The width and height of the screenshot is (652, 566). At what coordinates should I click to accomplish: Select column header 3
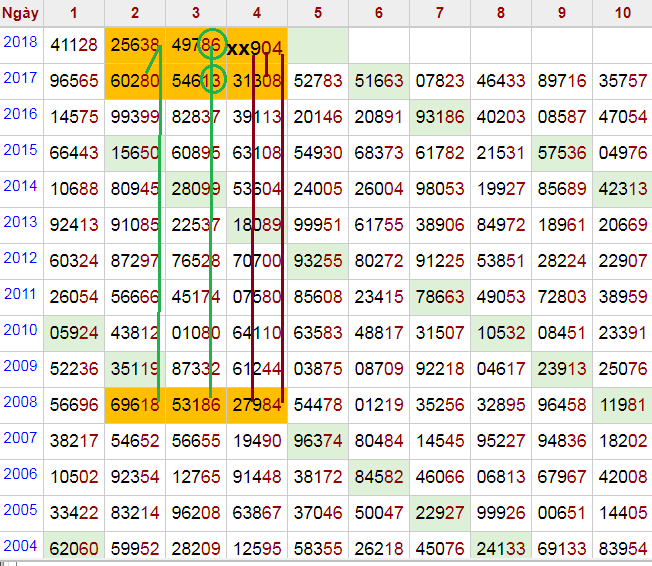195,12
